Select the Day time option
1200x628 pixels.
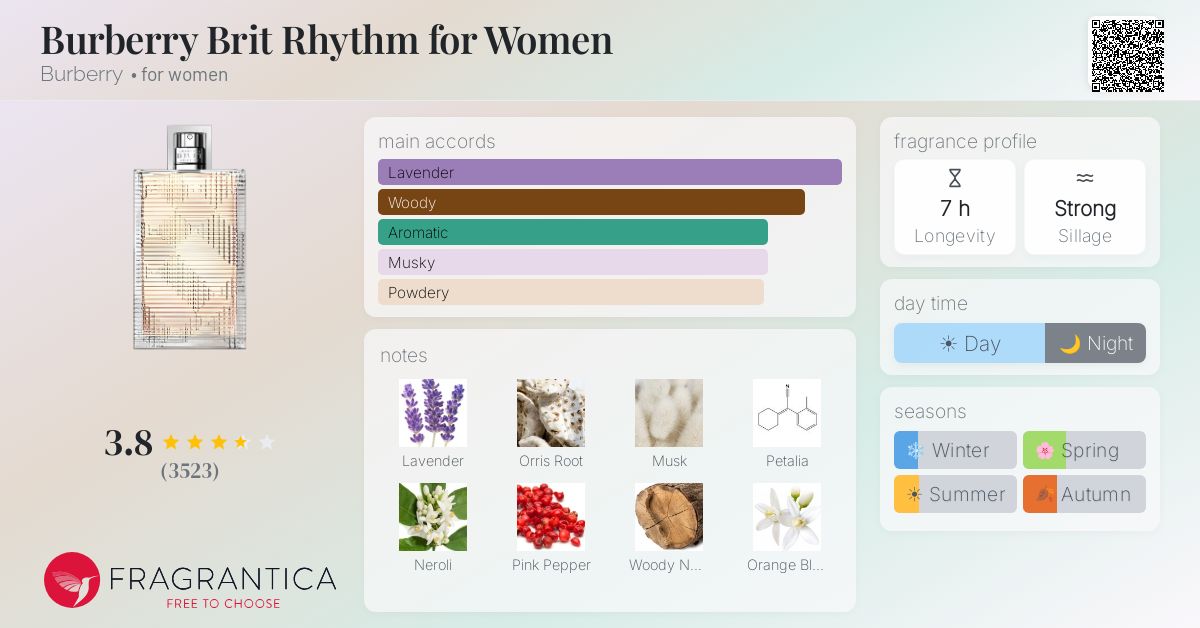(969, 343)
